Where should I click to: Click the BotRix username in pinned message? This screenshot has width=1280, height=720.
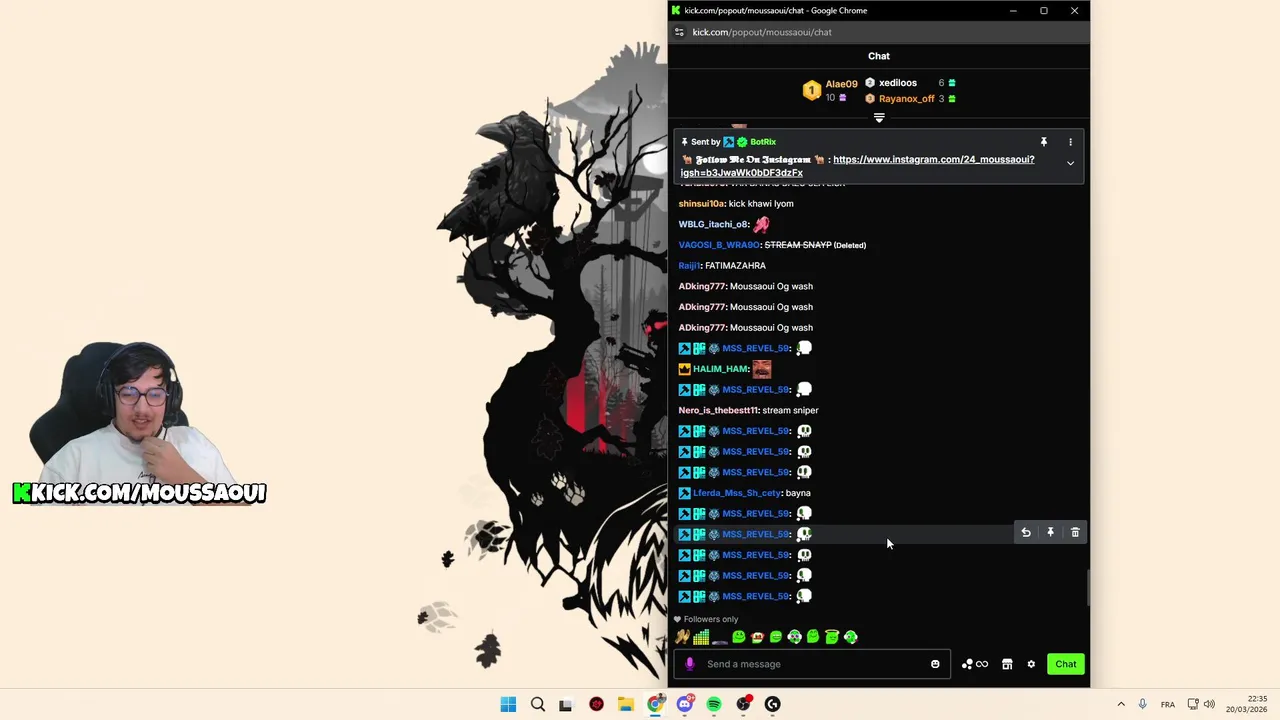[763, 142]
